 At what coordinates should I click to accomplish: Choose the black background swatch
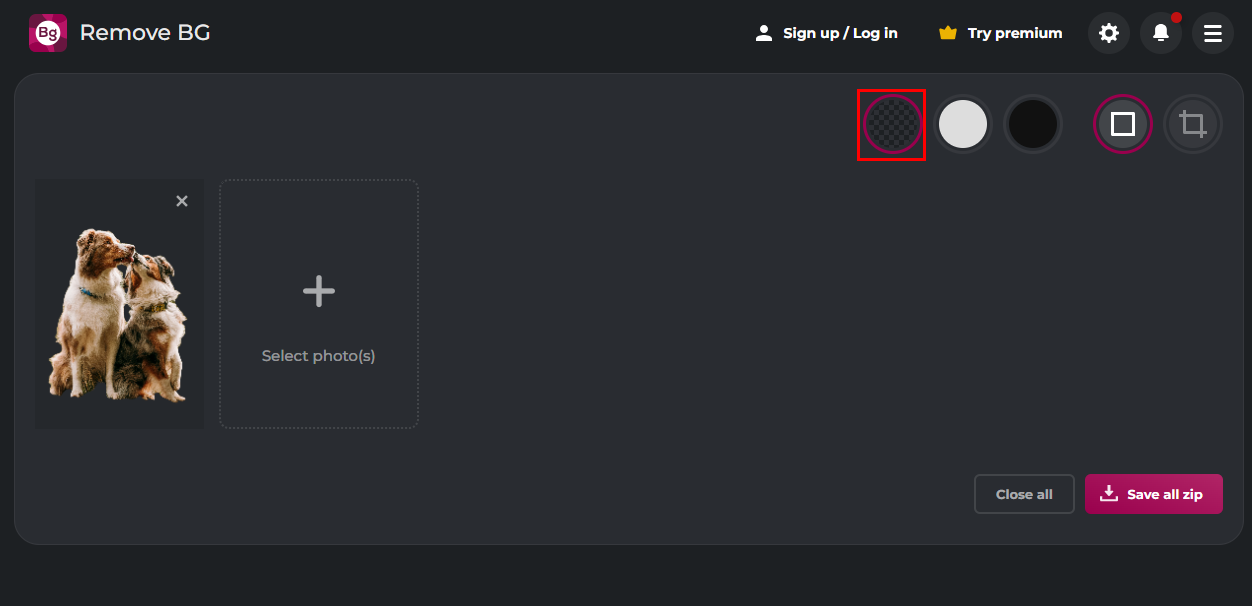pyautogui.click(x=1032, y=124)
